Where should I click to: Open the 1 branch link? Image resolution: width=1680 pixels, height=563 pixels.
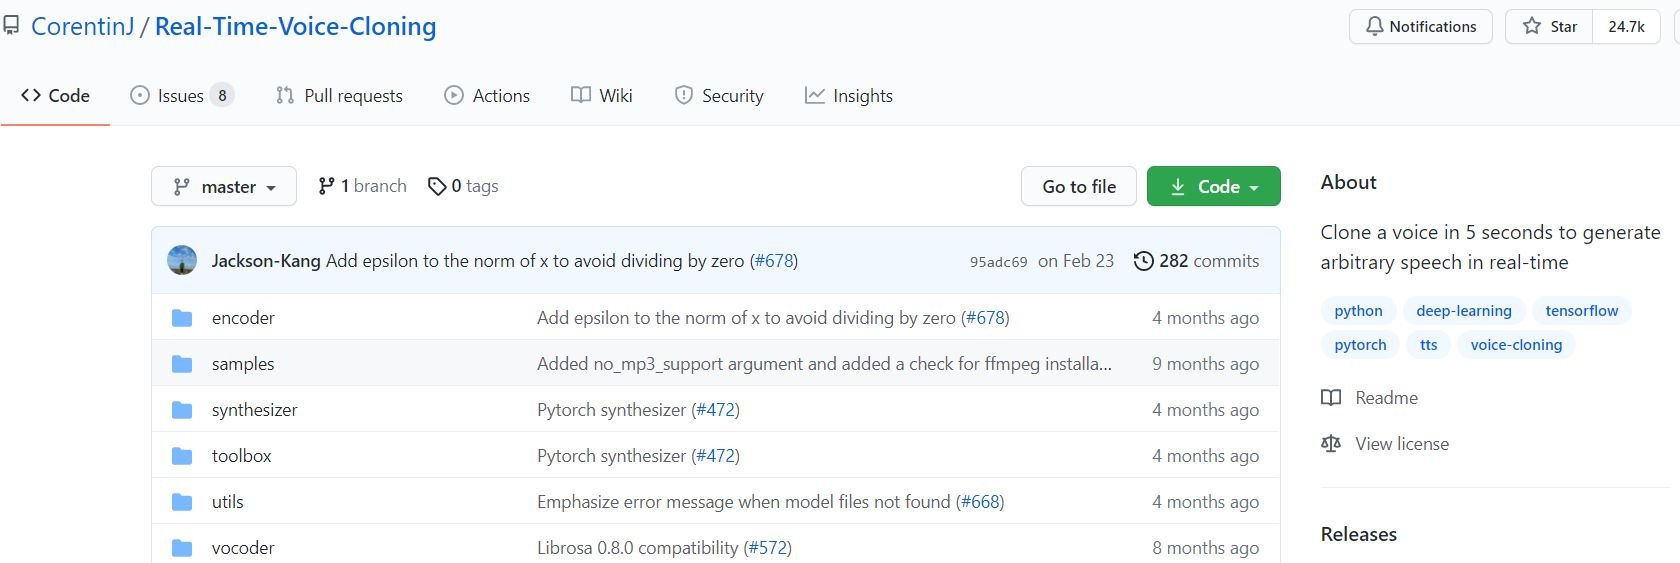[x=362, y=186]
